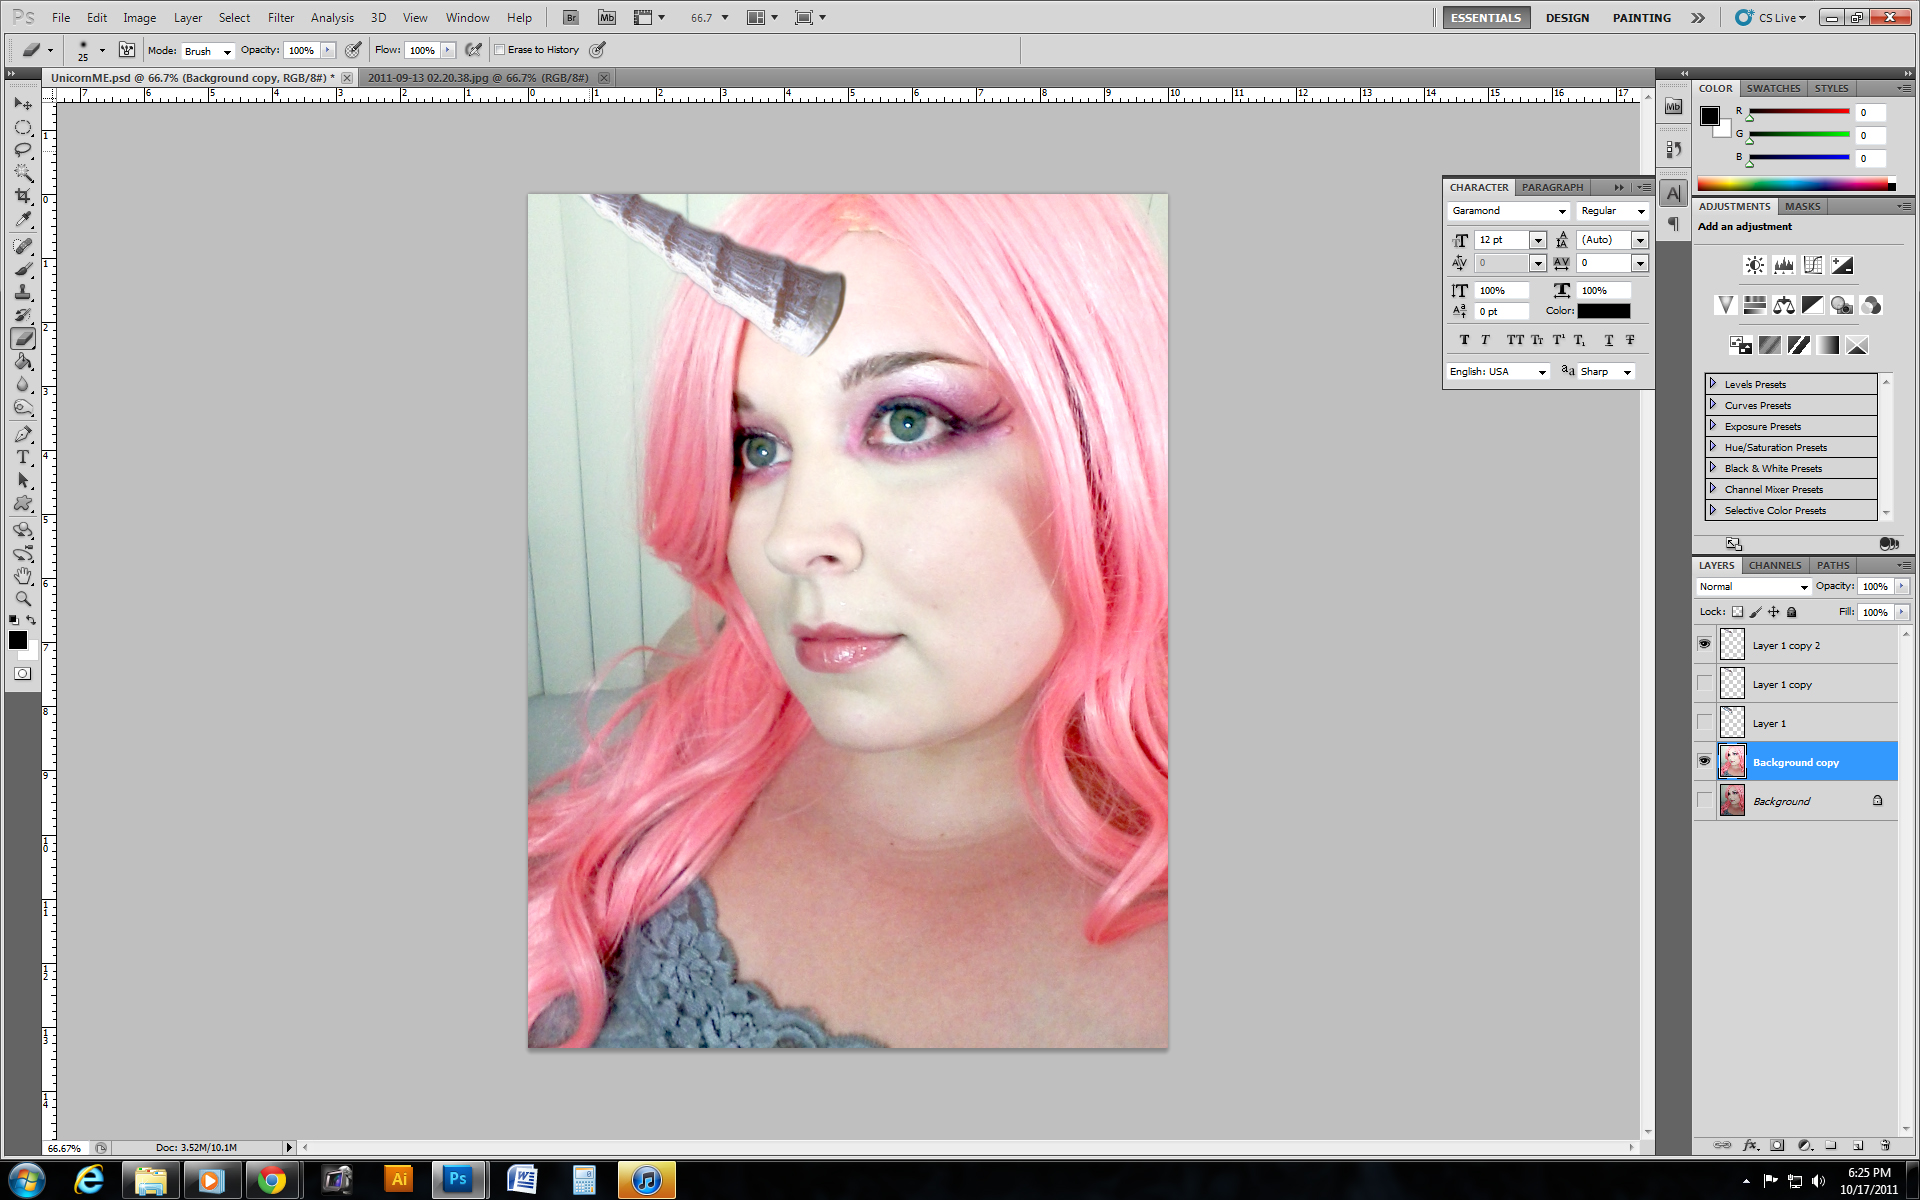Click the color spectrum ramp
The width and height of the screenshot is (1920, 1200).
tap(1795, 184)
